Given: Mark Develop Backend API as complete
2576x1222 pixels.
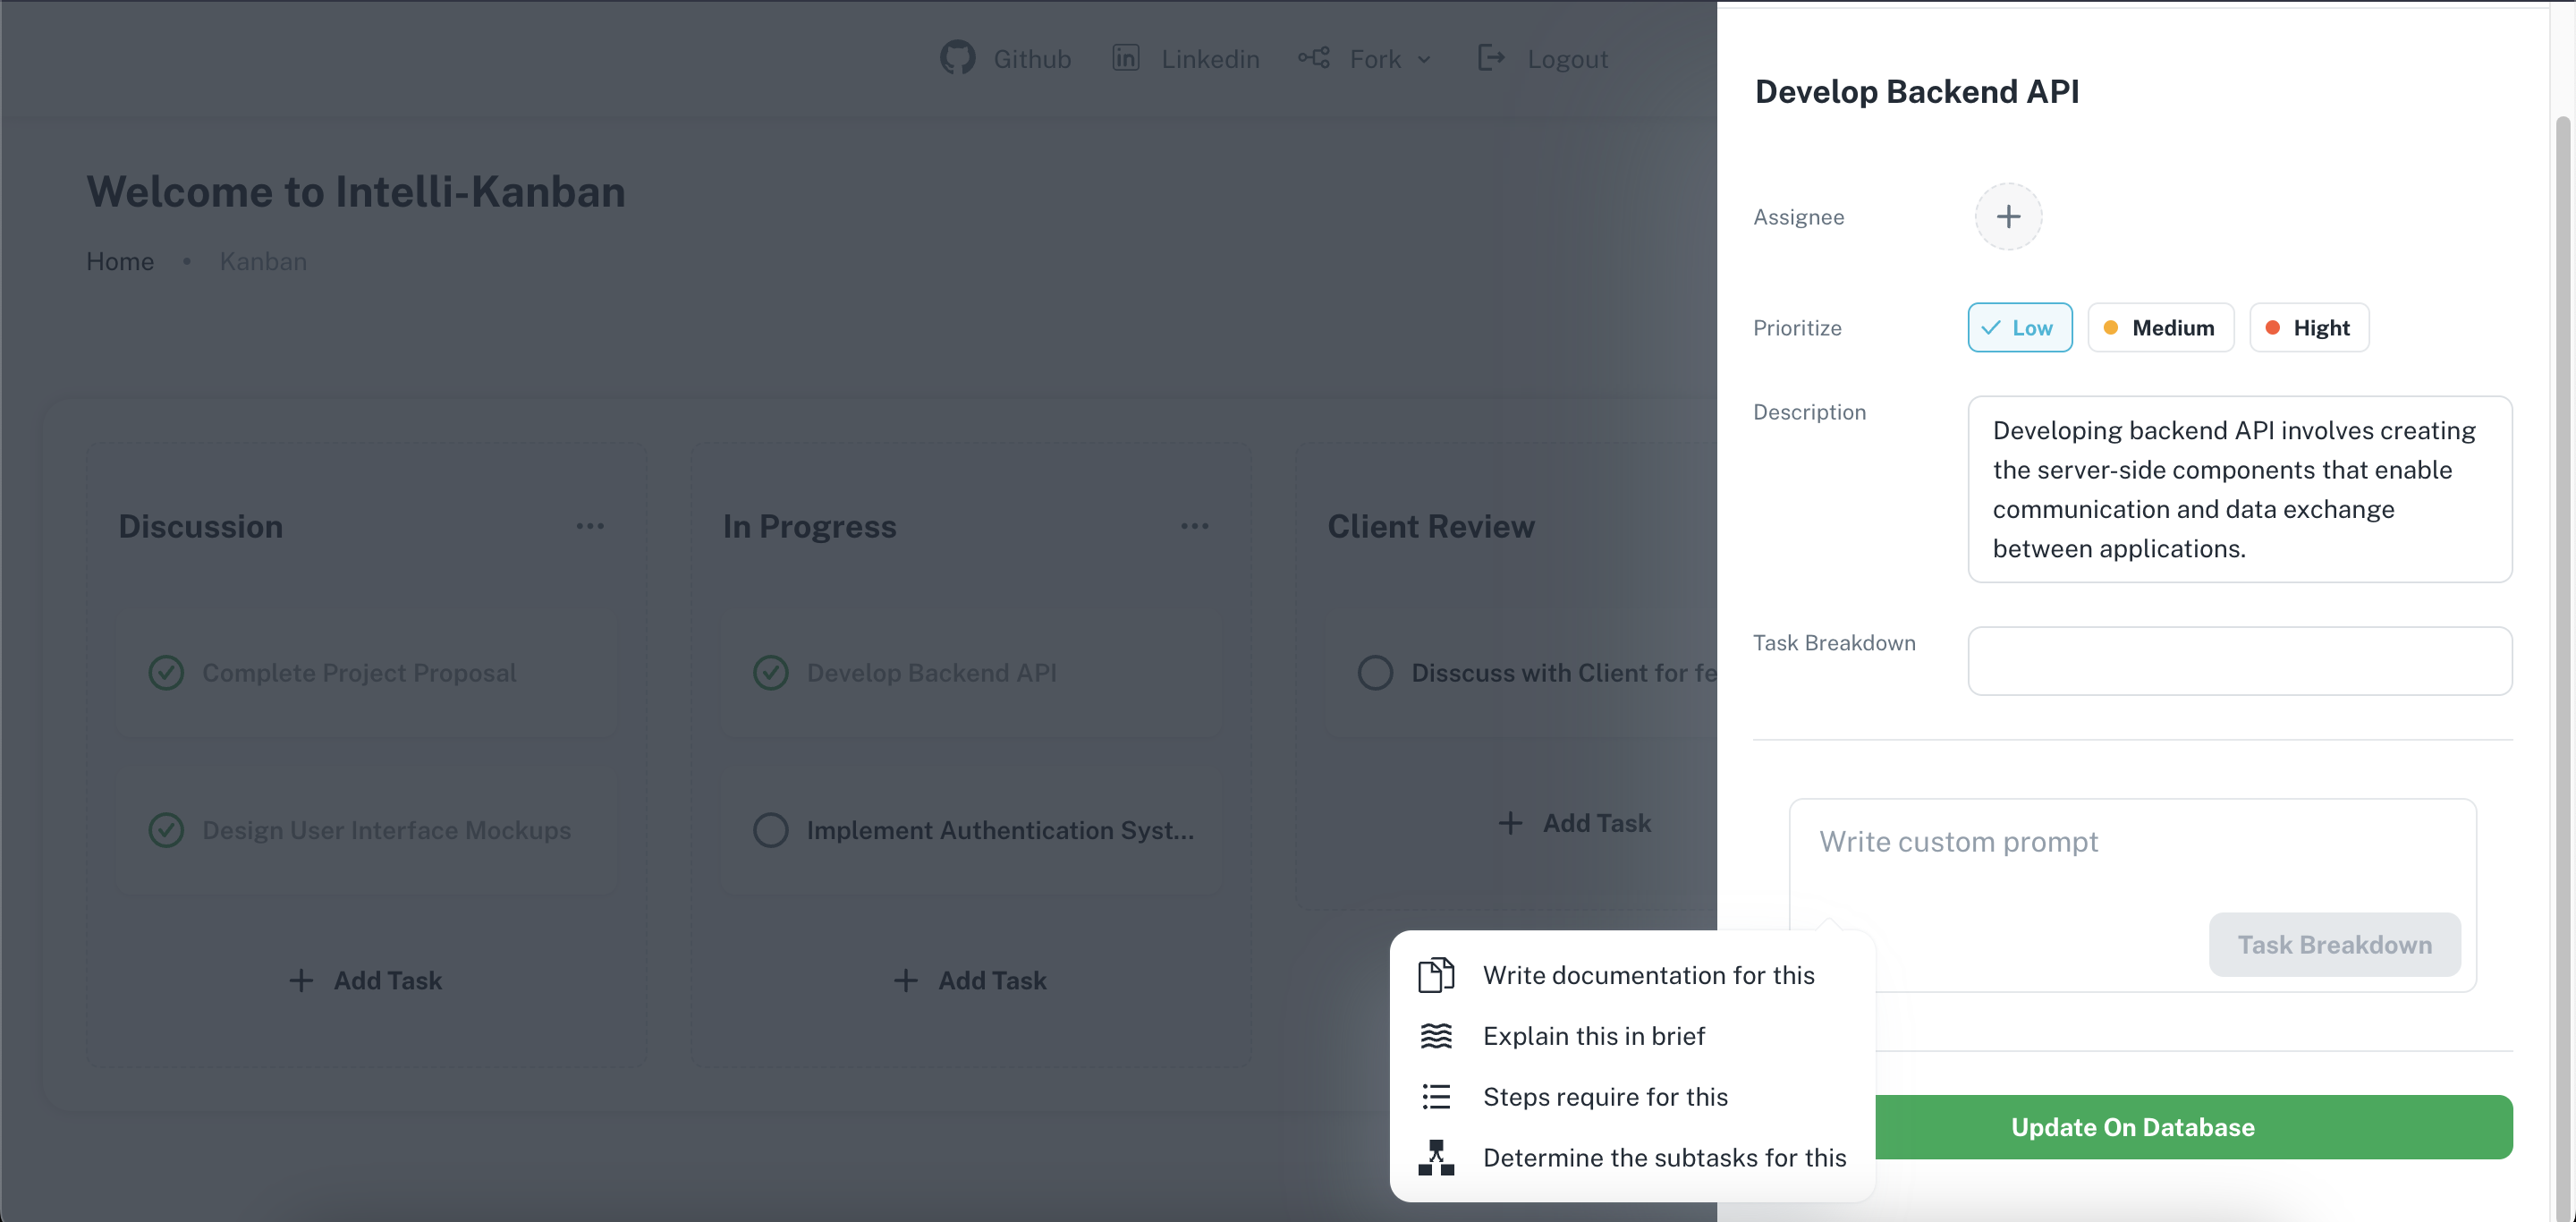Looking at the screenshot, I should pyautogui.click(x=770, y=672).
